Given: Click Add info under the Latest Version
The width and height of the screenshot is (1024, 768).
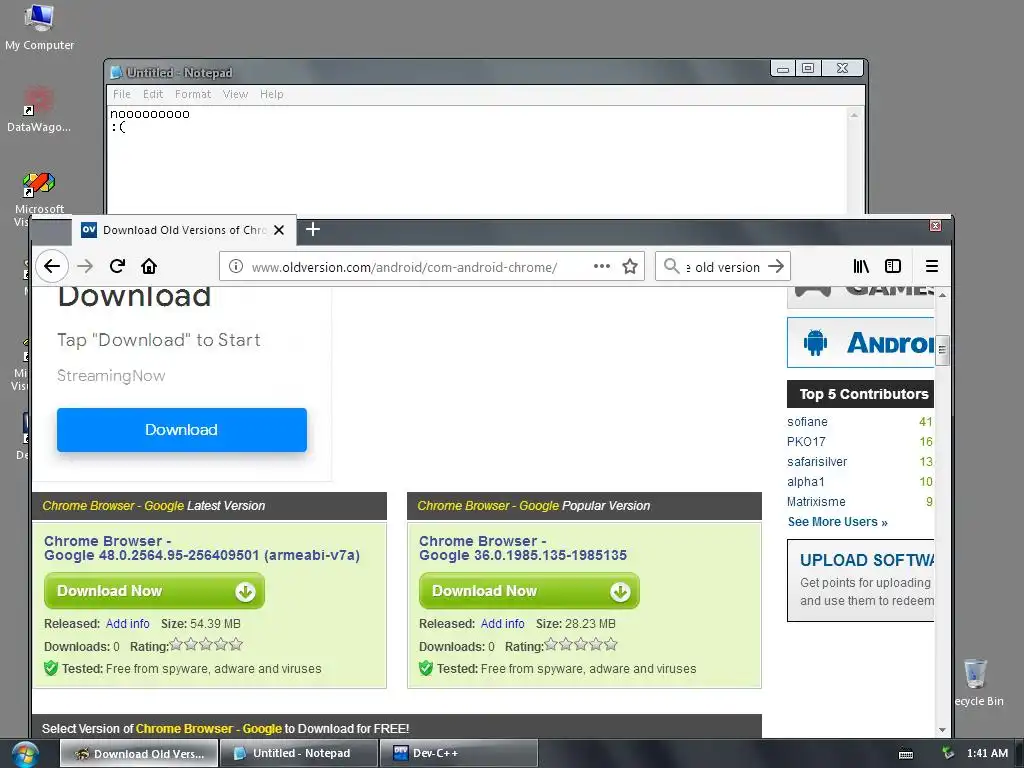Looking at the screenshot, I should click(127, 624).
